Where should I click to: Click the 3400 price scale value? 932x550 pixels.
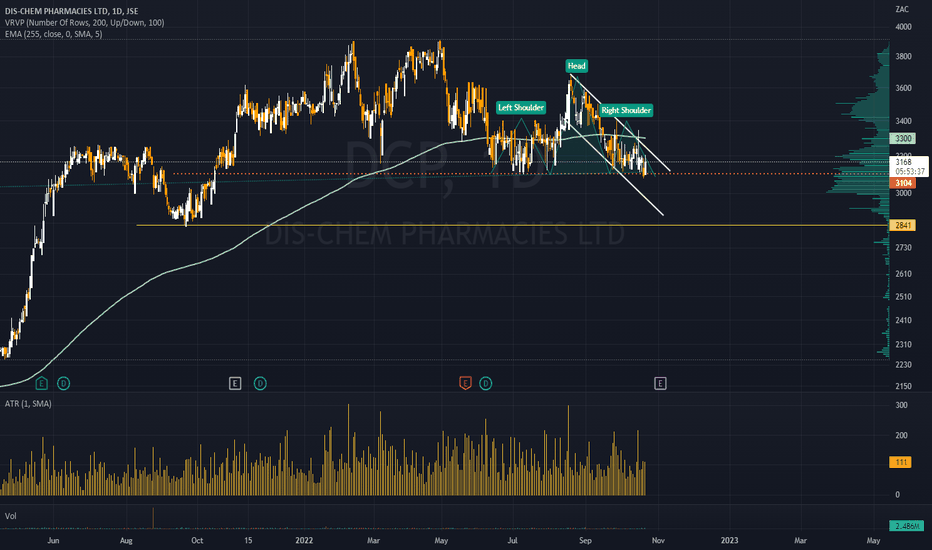[903, 121]
